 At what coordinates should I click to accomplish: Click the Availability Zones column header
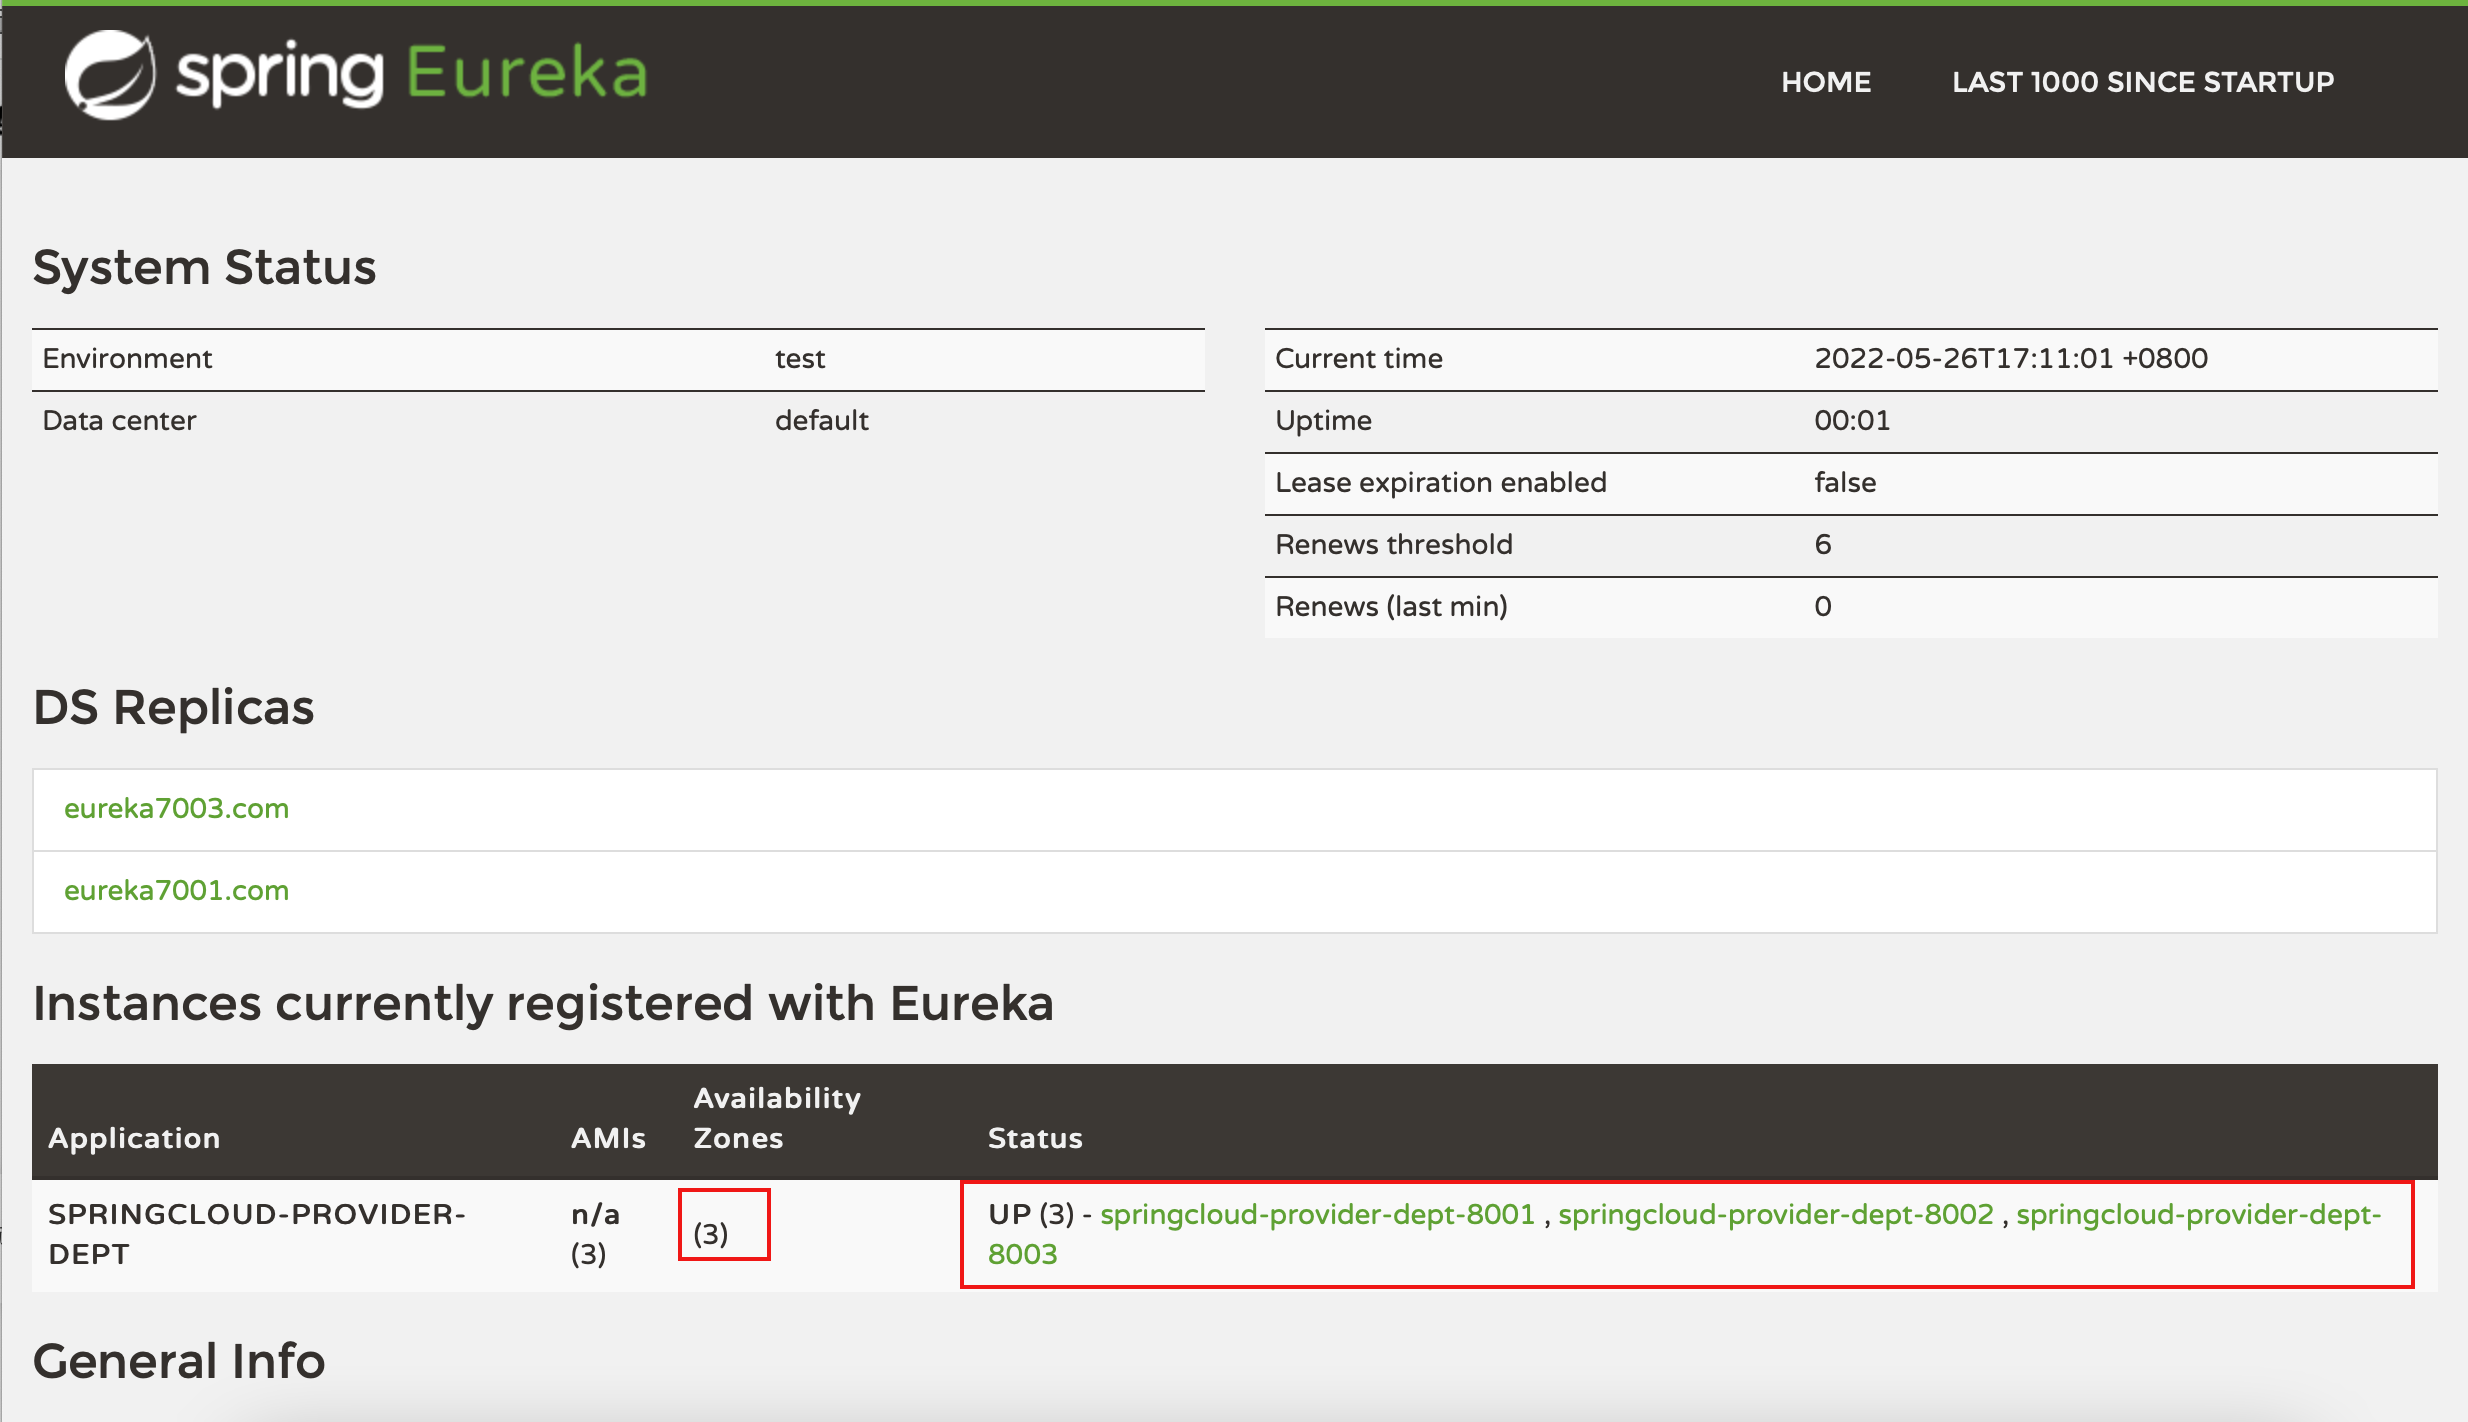[776, 1118]
